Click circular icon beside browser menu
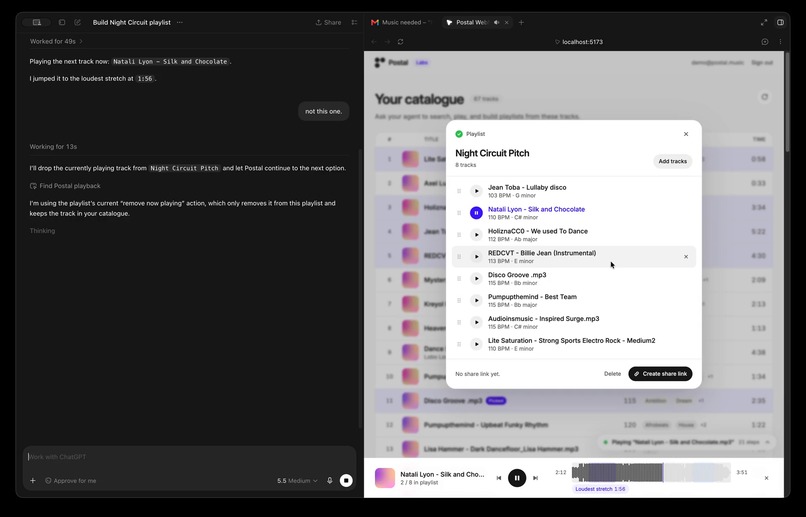This screenshot has height=517, width=806. pyautogui.click(x=765, y=42)
